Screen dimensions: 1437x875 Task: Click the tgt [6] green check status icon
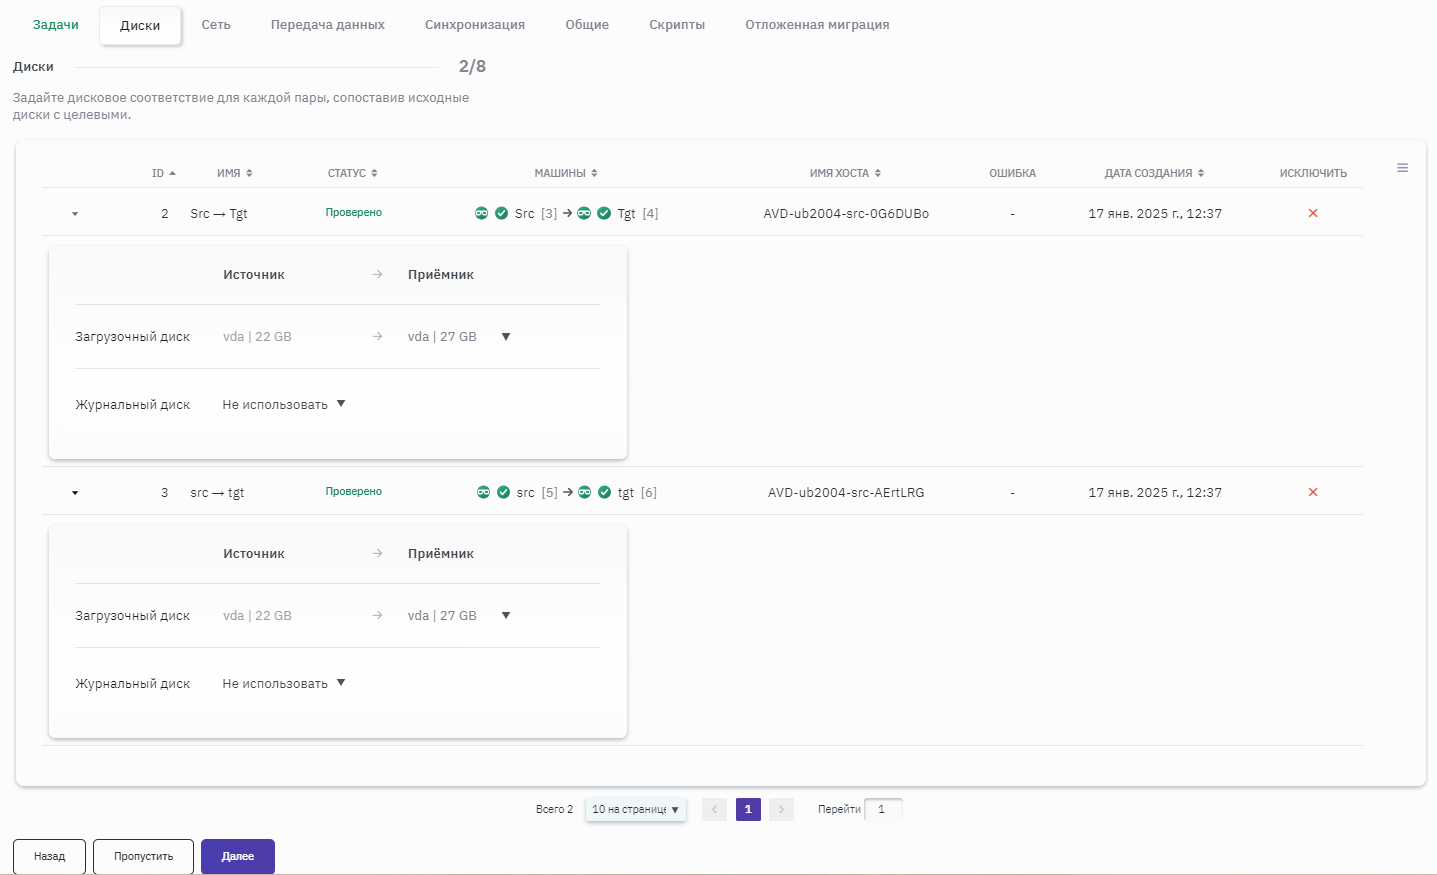pyautogui.click(x=604, y=492)
